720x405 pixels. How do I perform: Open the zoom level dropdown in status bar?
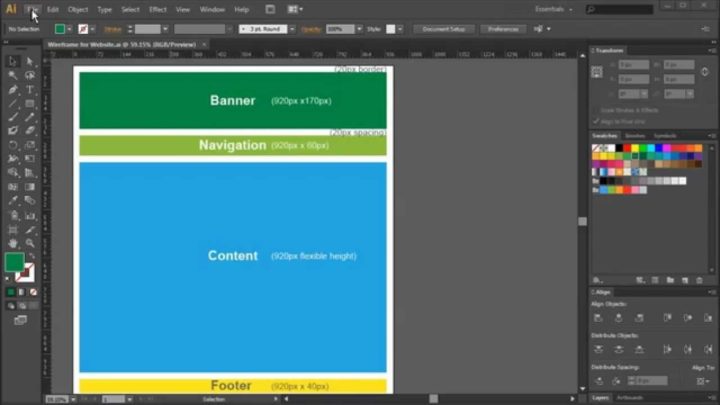[73, 399]
